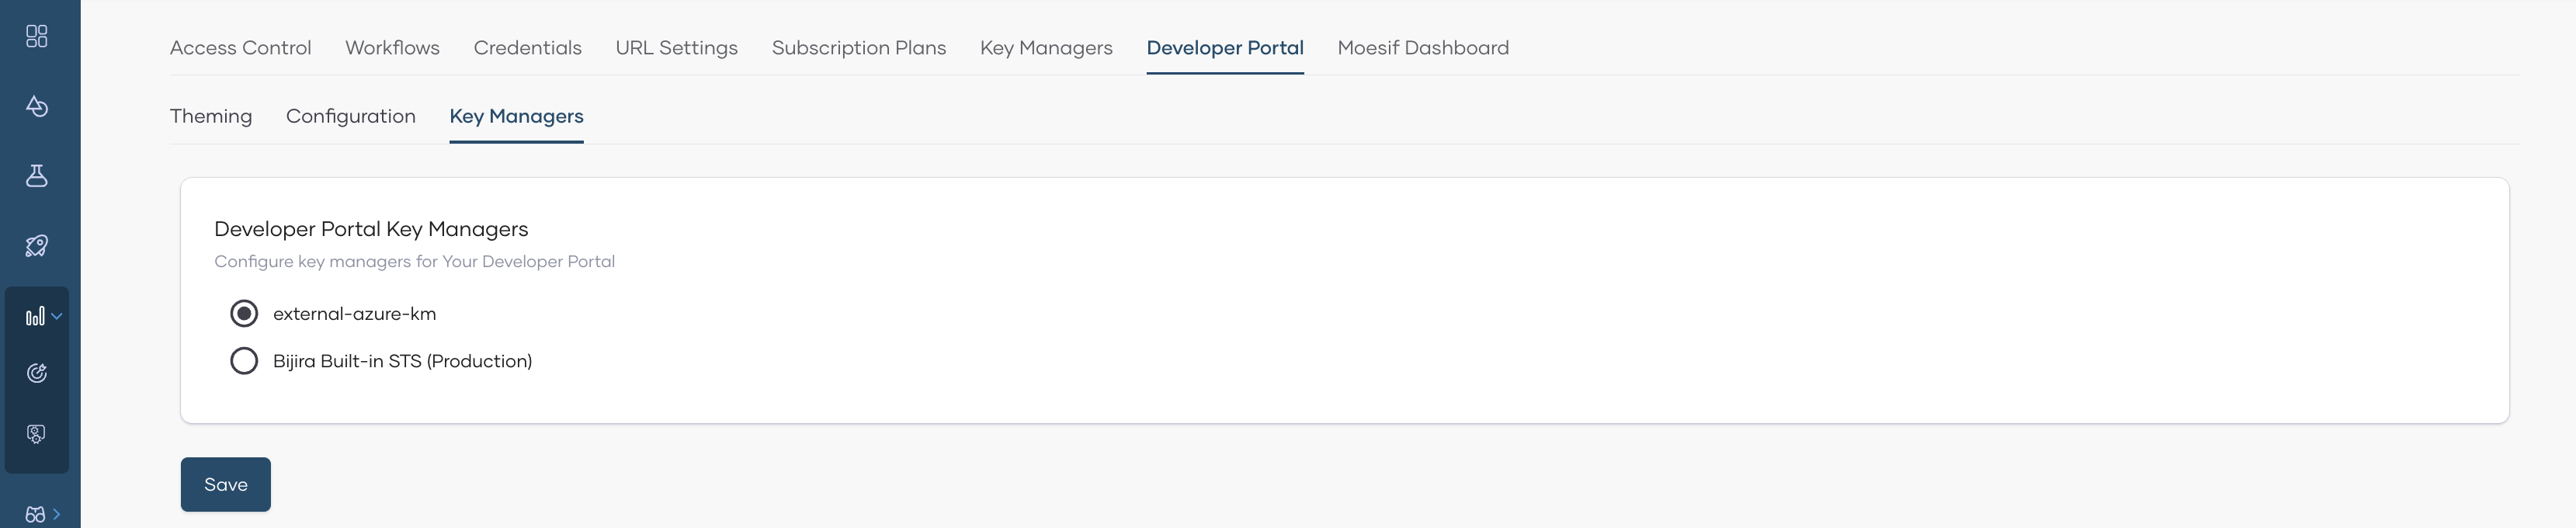2576x528 pixels.
Task: Open the grid overview sidebar icon
Action: click(x=37, y=37)
